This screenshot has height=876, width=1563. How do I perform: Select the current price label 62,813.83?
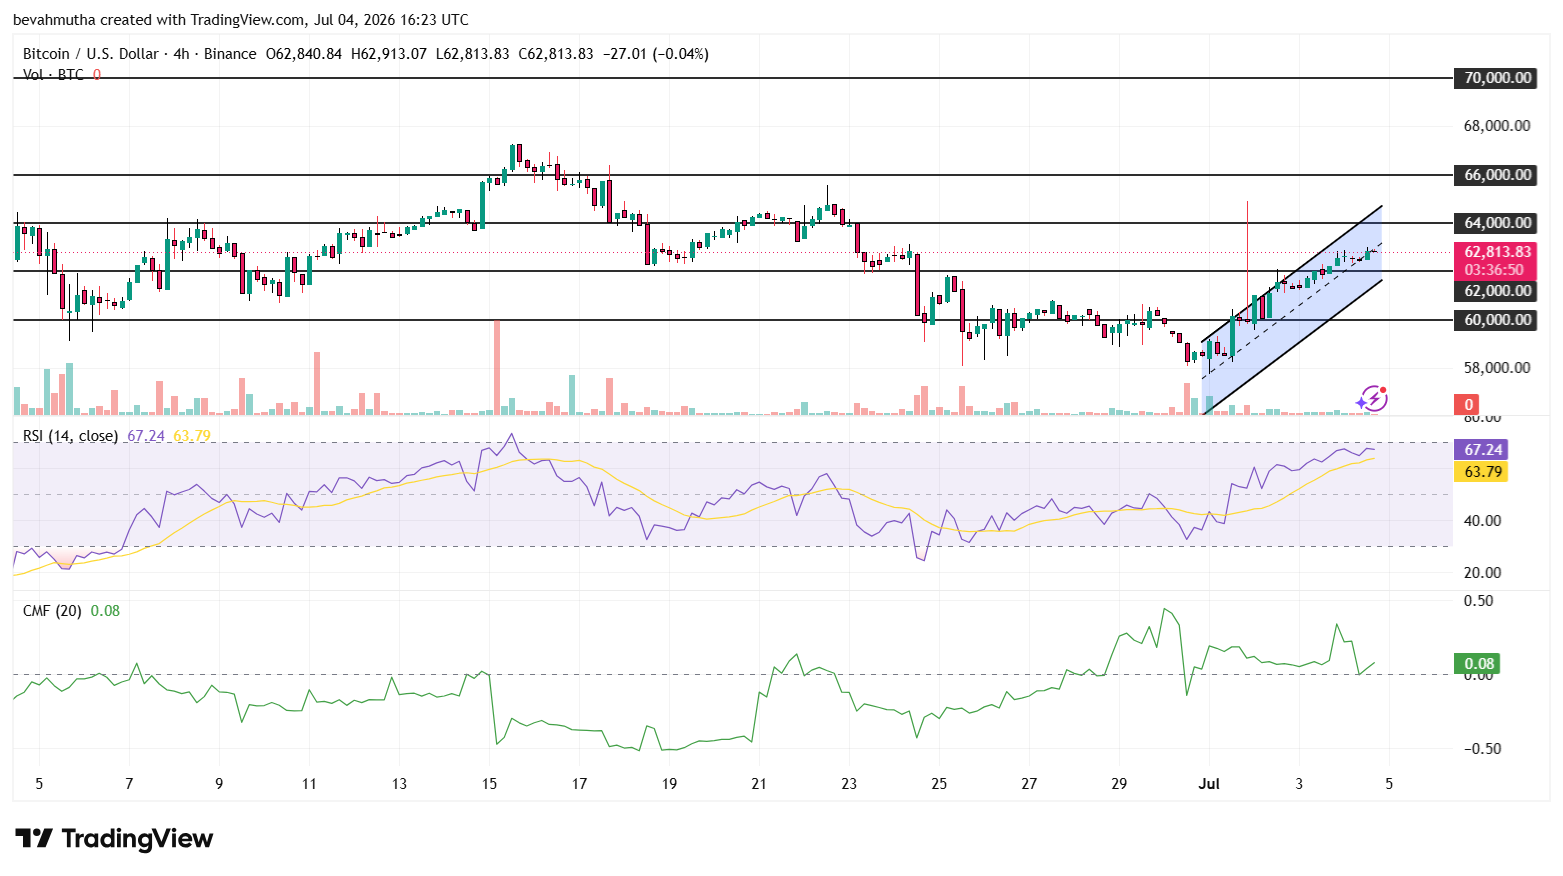(1497, 252)
